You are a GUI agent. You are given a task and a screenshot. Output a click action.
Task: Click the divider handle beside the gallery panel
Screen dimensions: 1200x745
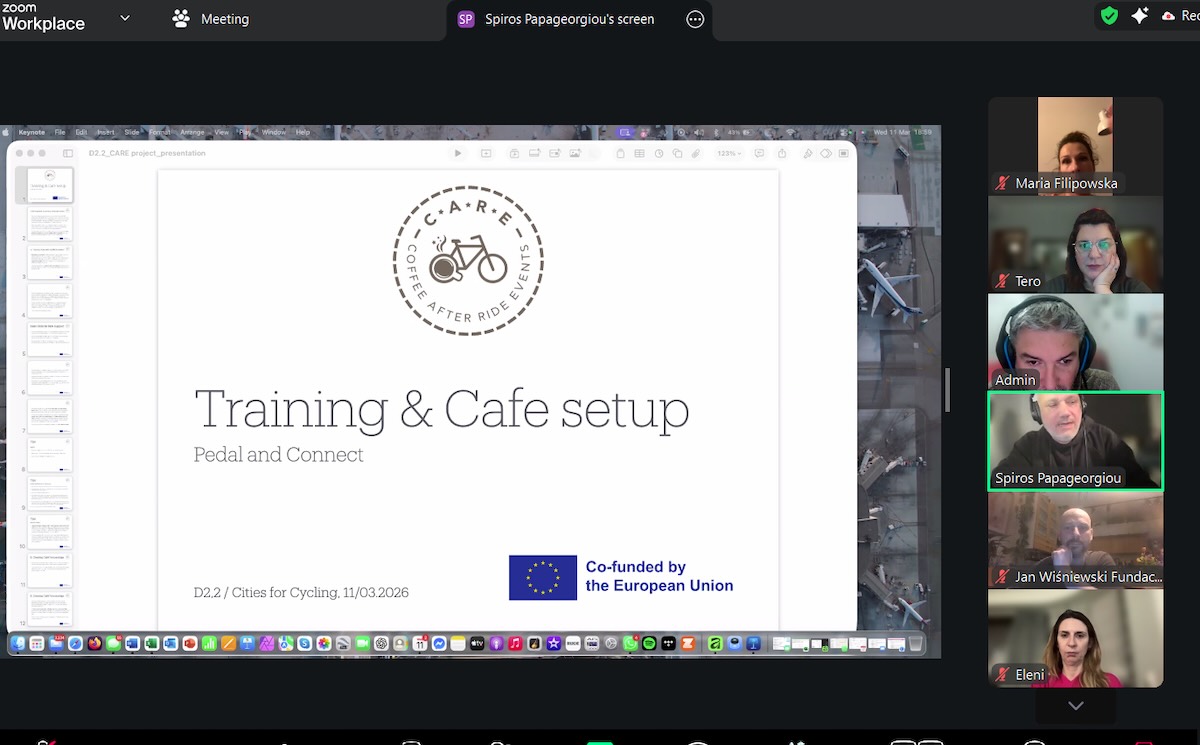[x=947, y=390]
